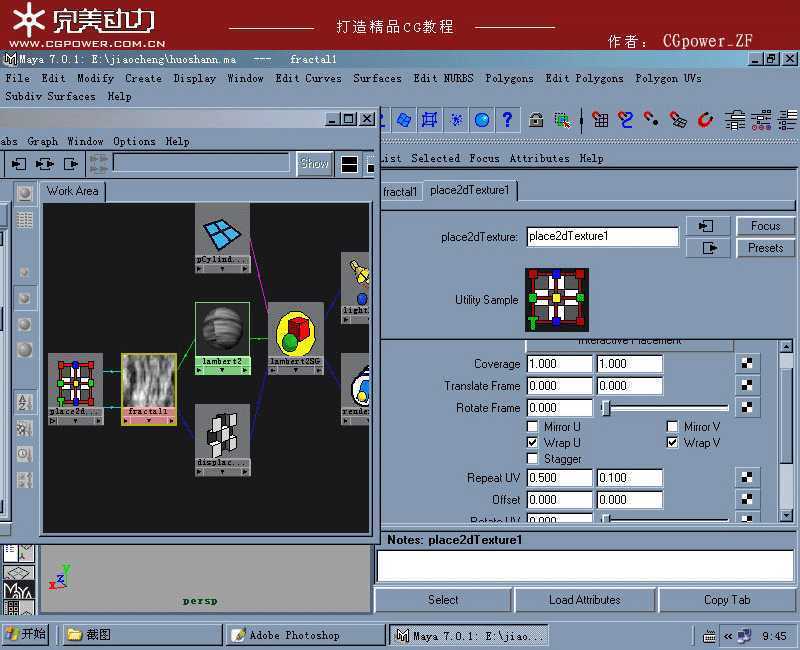800x650 pixels.
Task: Click the Rotate UV slider handle
Action: (x=606, y=518)
